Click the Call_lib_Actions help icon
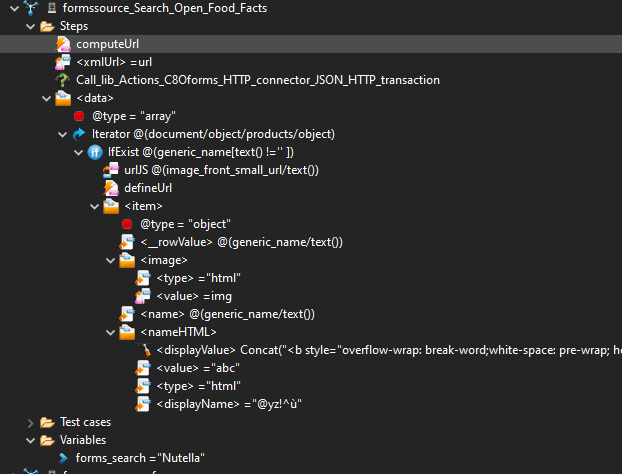The image size is (622, 474). 63,80
